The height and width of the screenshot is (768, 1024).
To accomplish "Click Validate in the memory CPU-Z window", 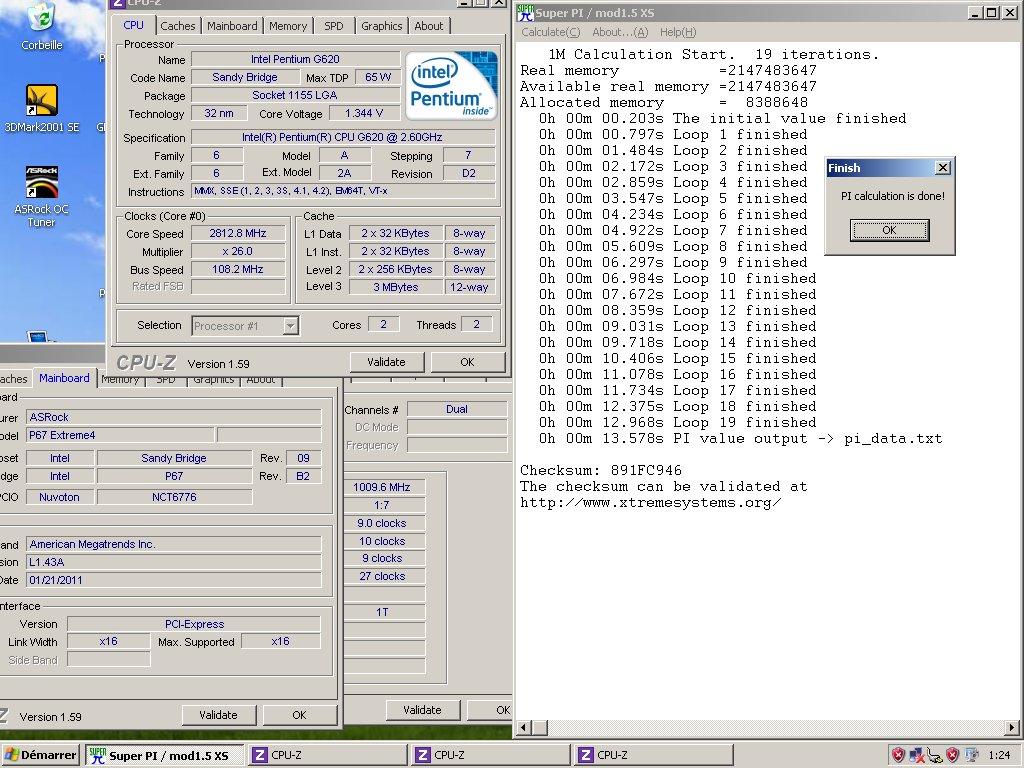I will 422,710.
